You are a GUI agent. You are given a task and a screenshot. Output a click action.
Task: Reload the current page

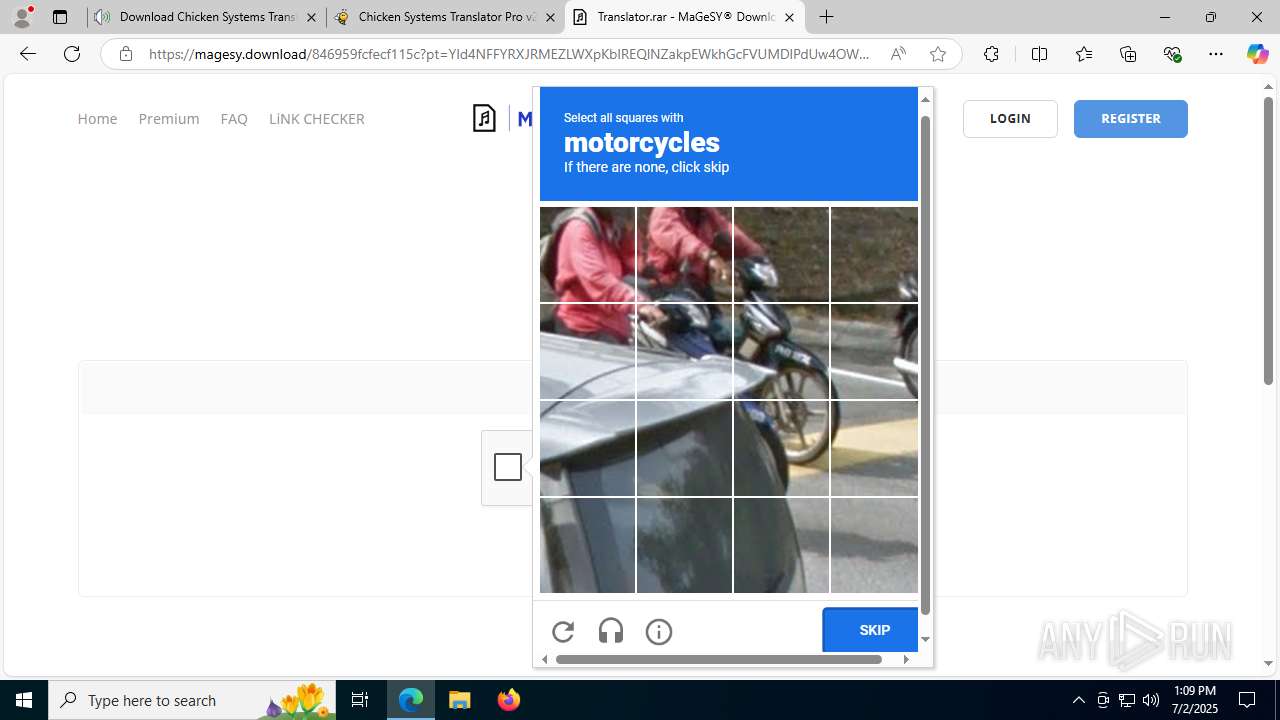click(72, 54)
